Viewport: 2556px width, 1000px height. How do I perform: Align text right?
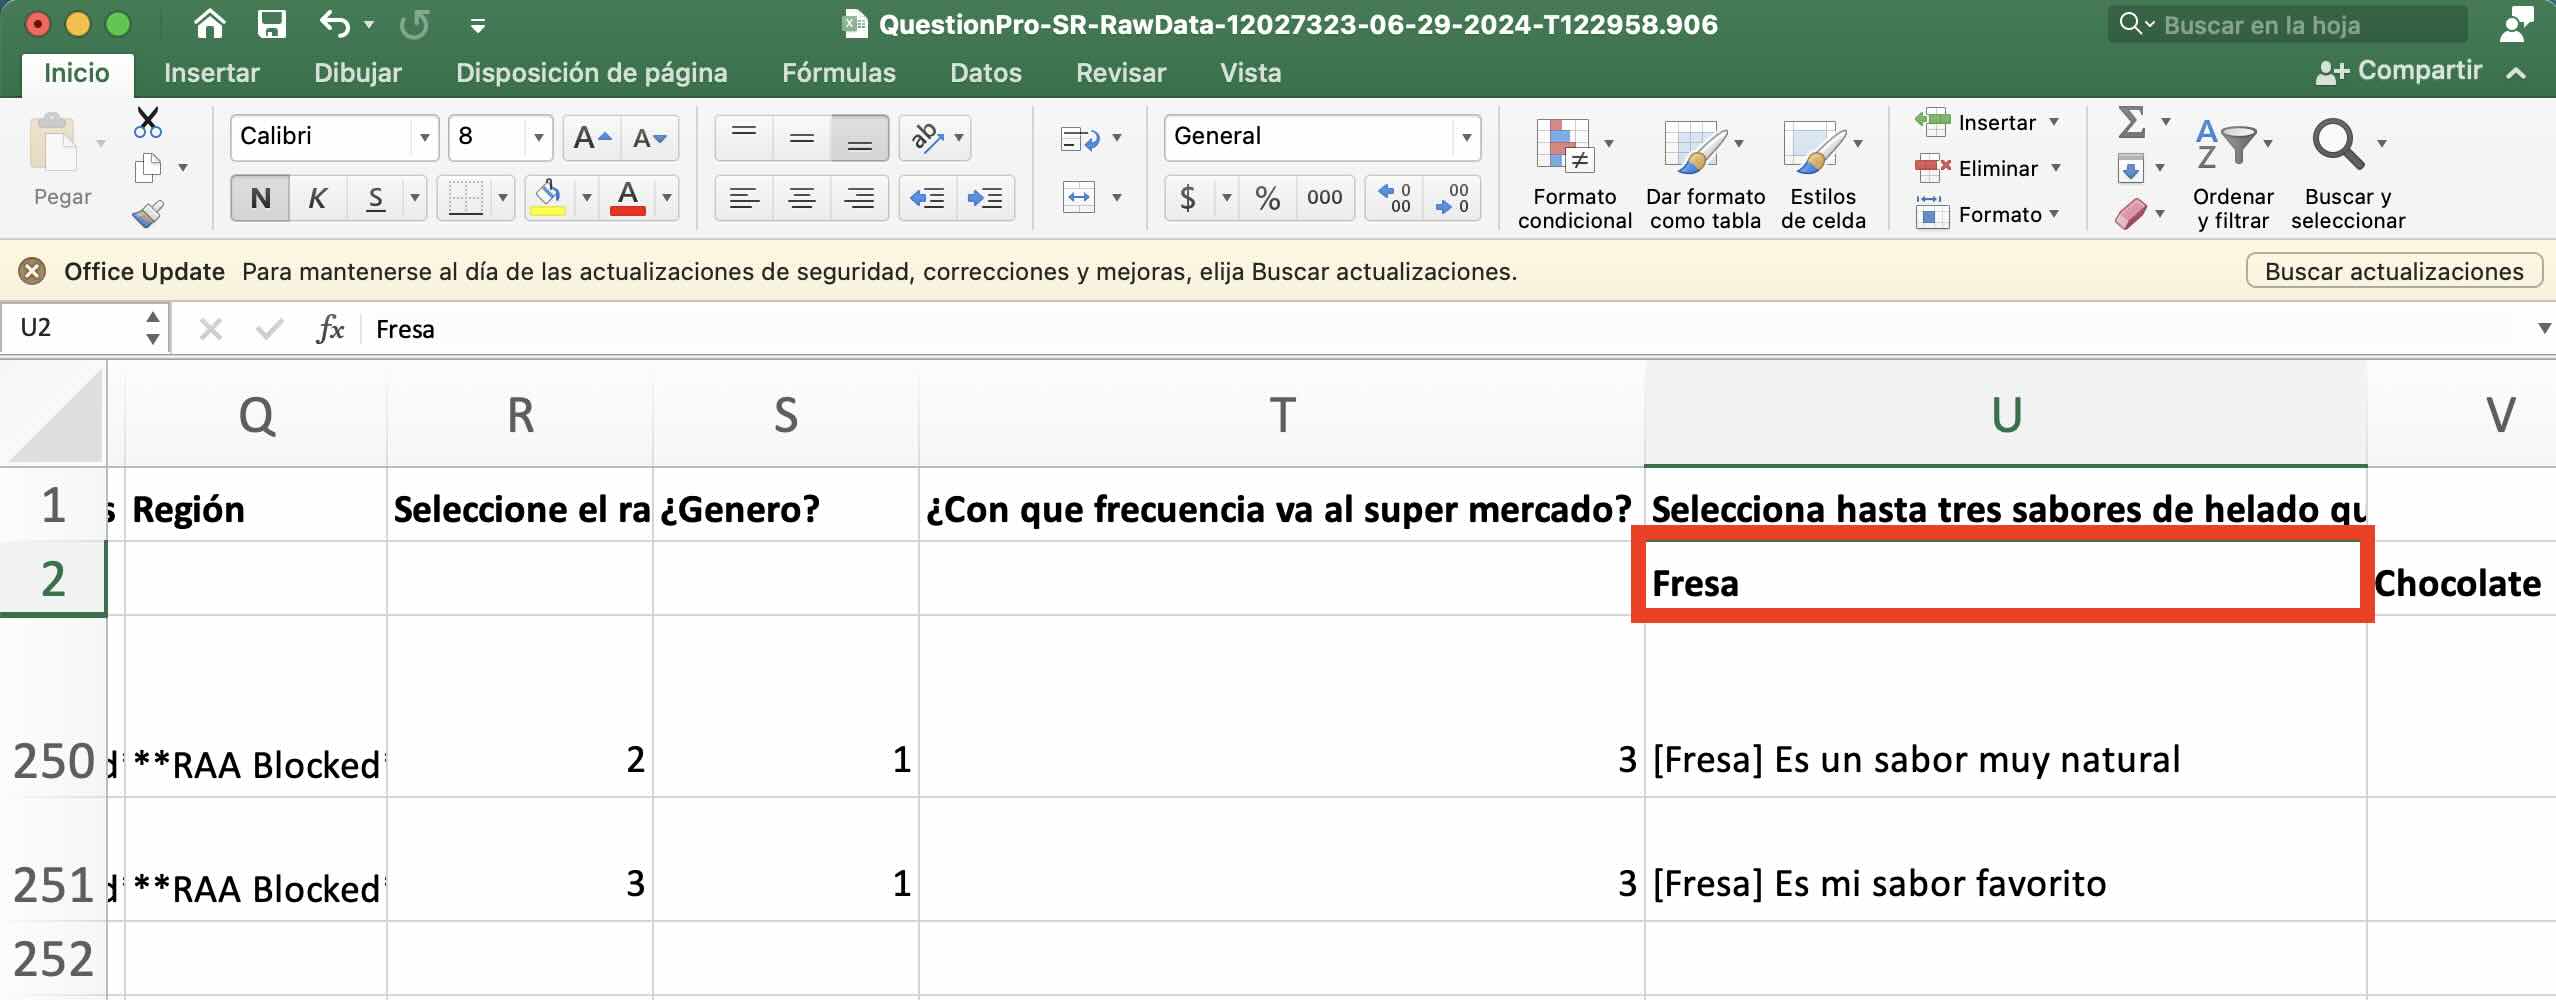859,198
